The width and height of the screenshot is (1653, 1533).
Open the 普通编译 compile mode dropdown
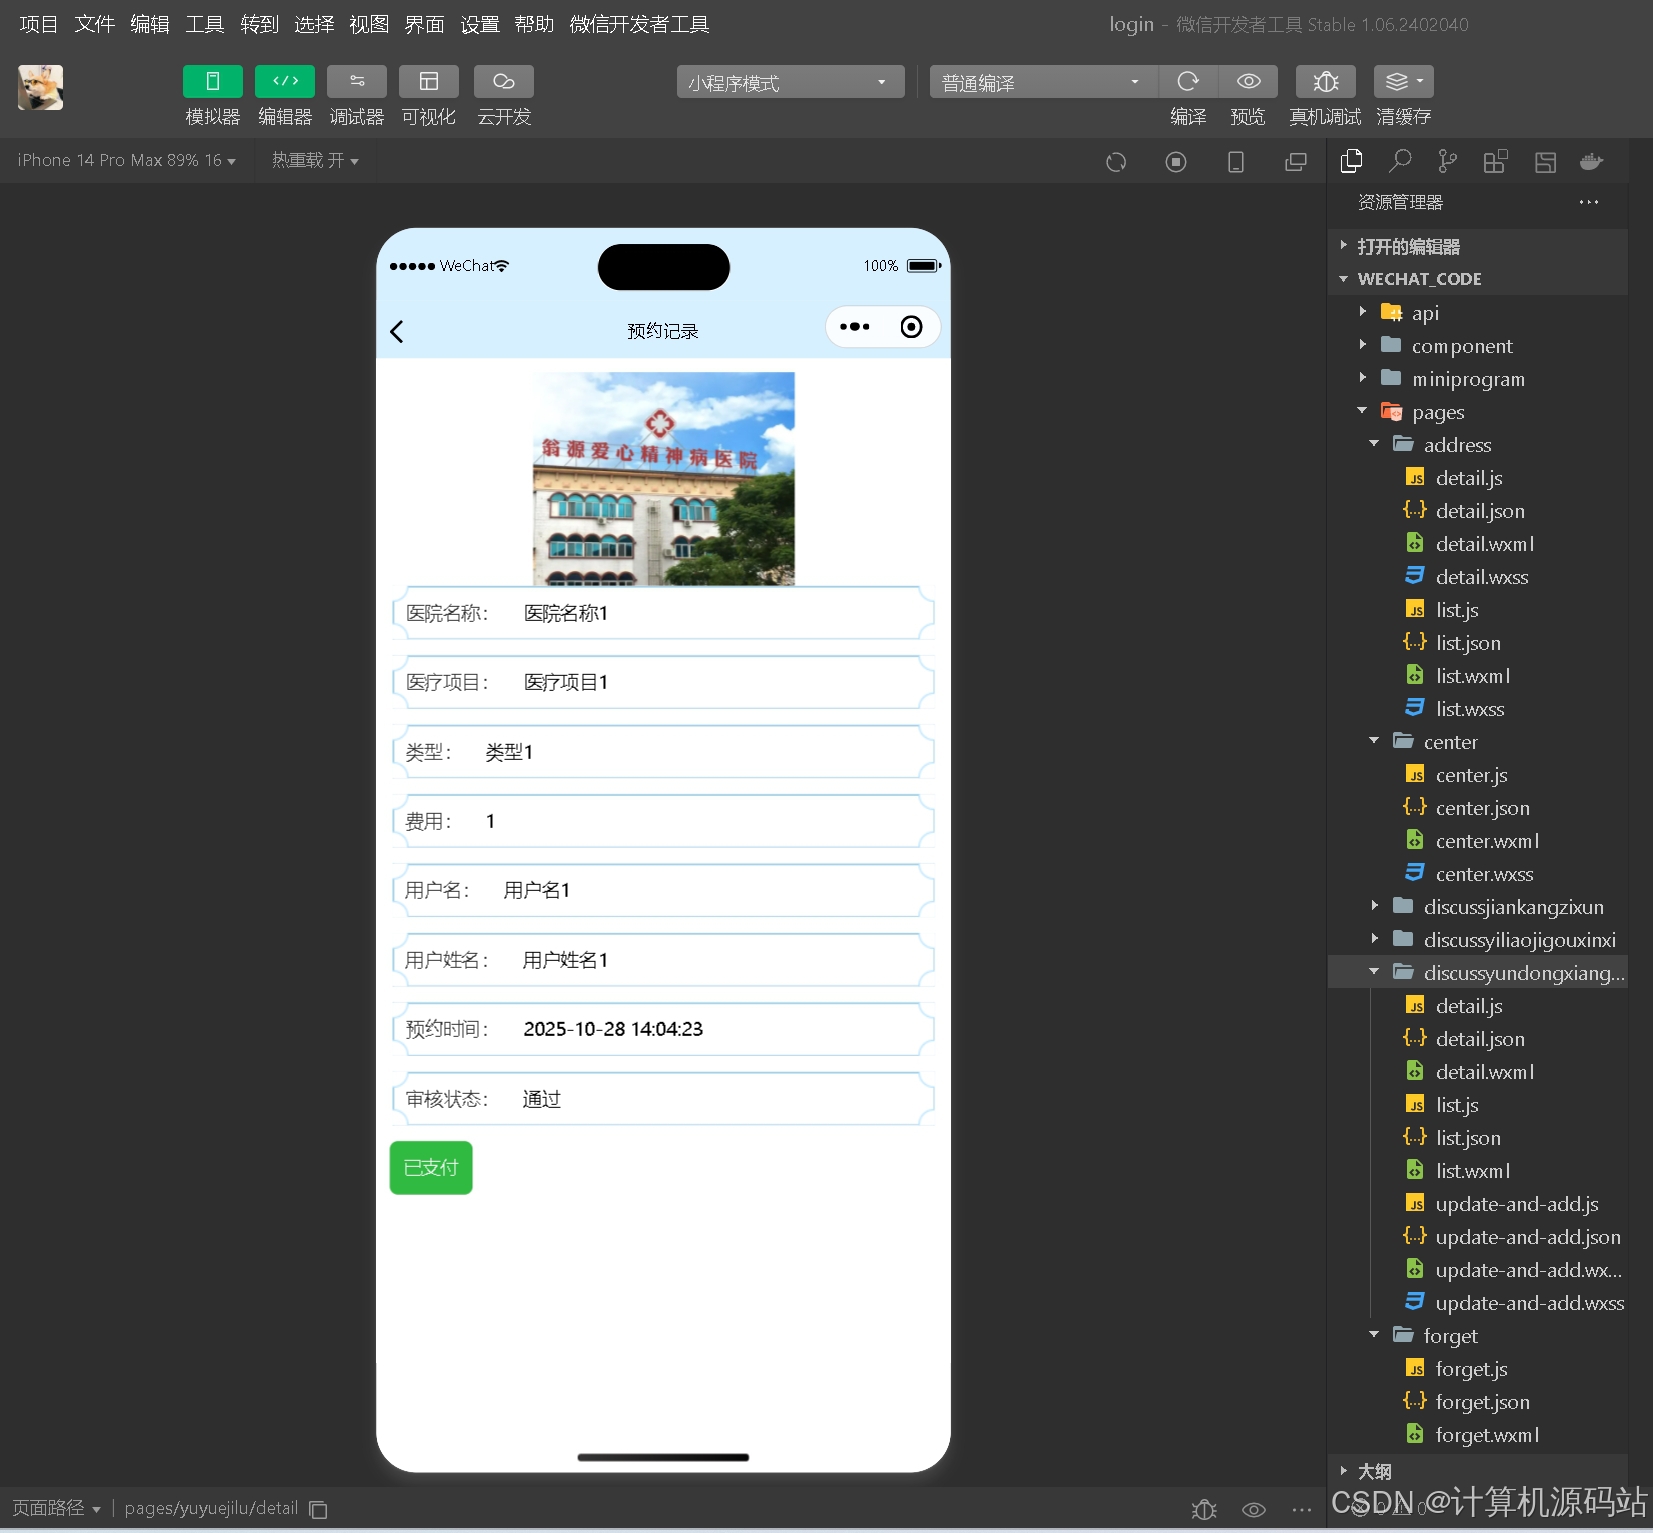[1044, 82]
